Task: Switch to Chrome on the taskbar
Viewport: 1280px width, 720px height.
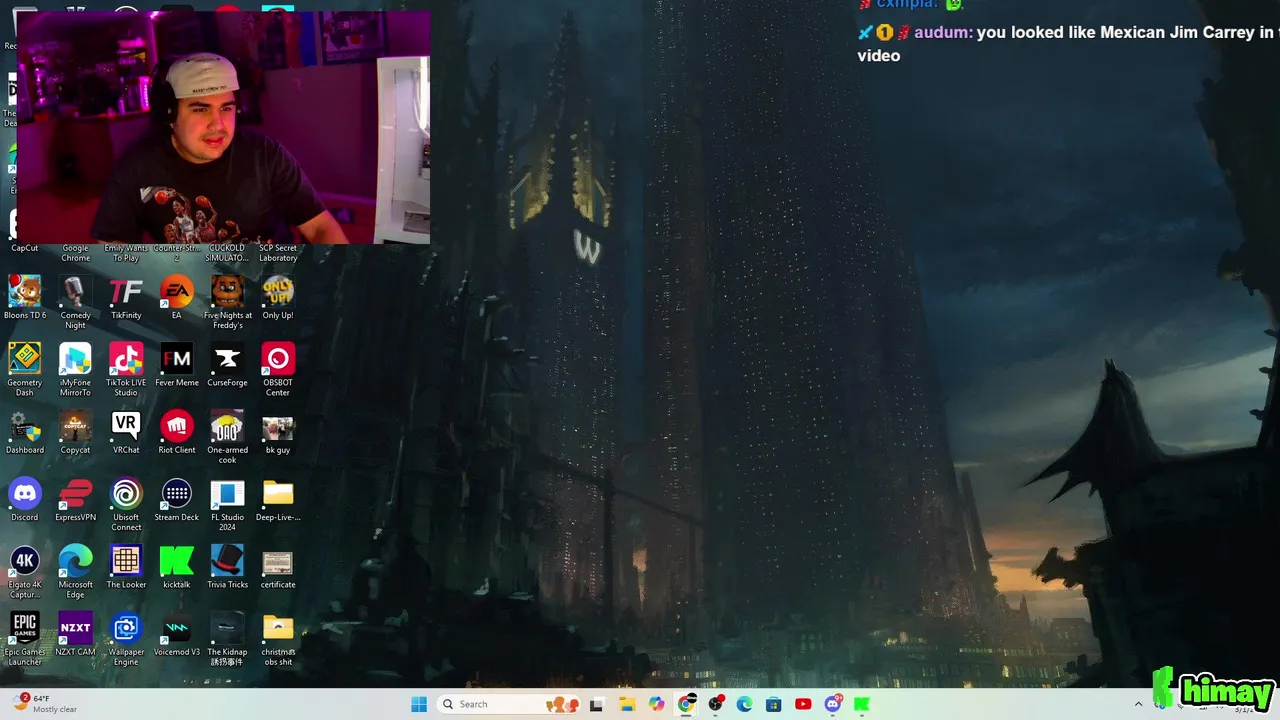Action: click(686, 704)
